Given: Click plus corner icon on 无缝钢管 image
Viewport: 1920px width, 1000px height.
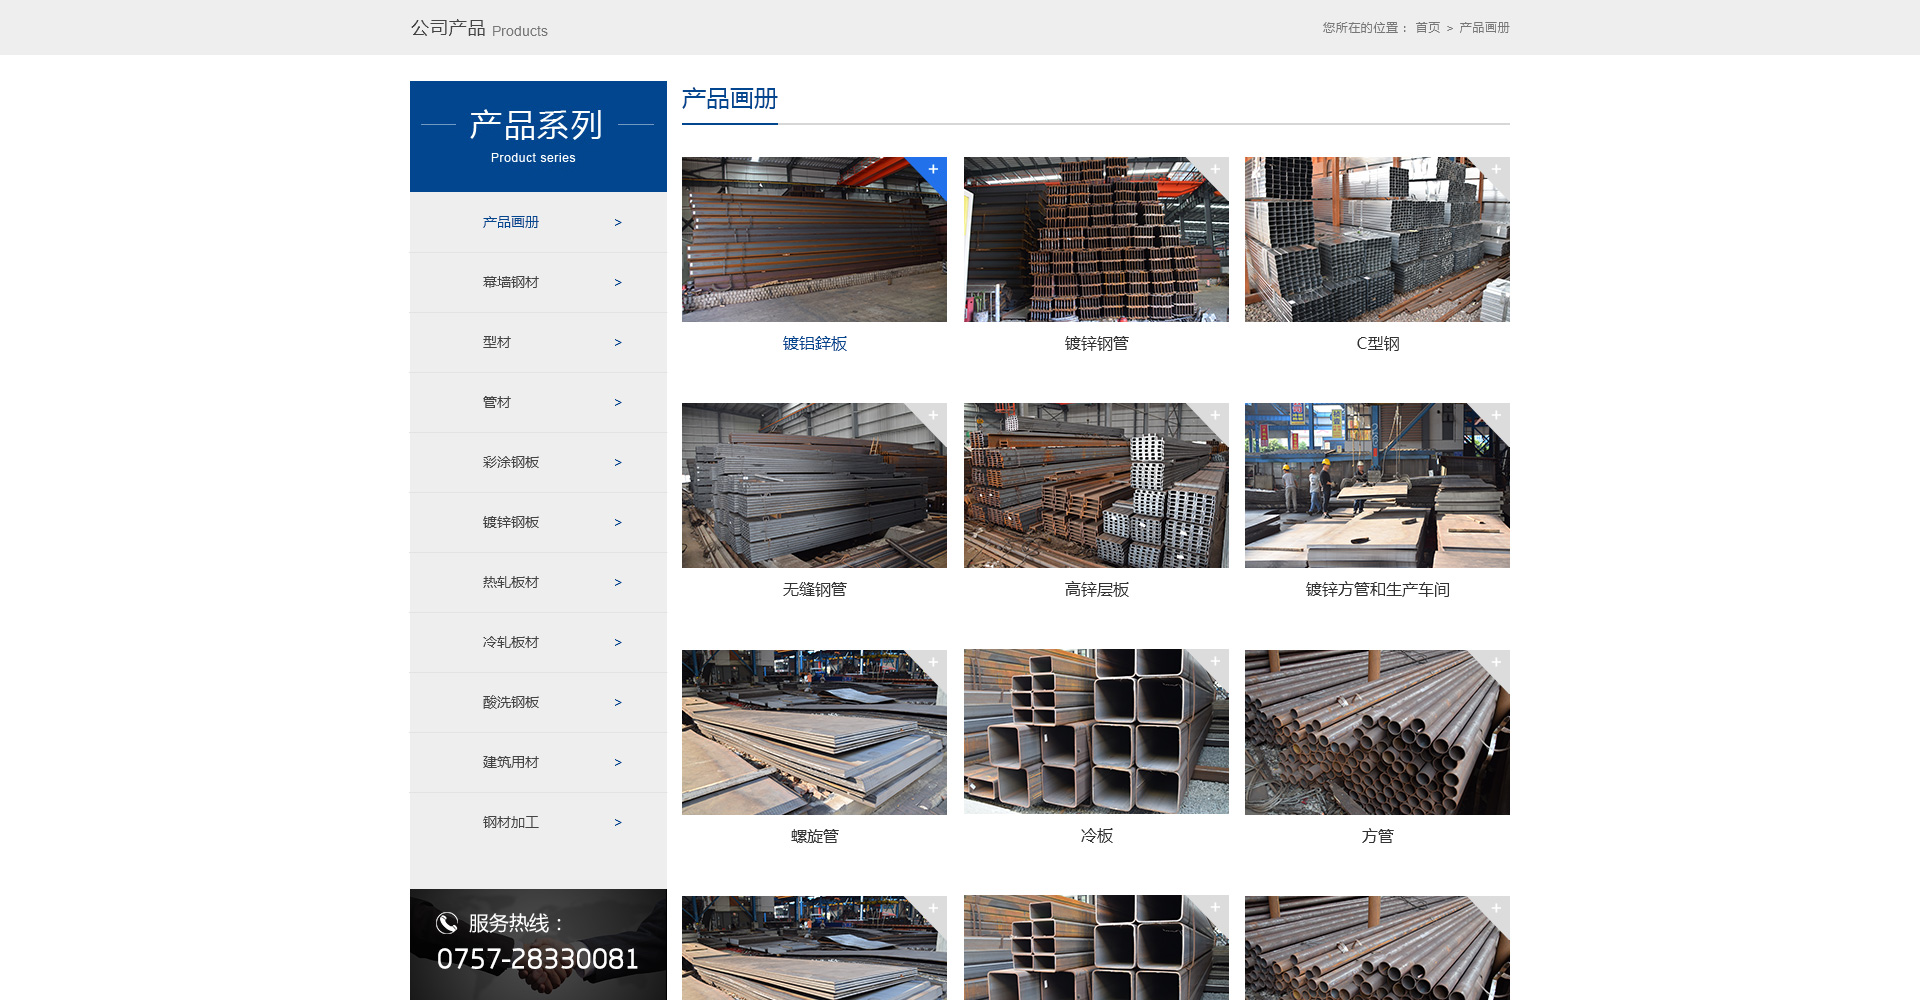Looking at the screenshot, I should coord(933,415).
